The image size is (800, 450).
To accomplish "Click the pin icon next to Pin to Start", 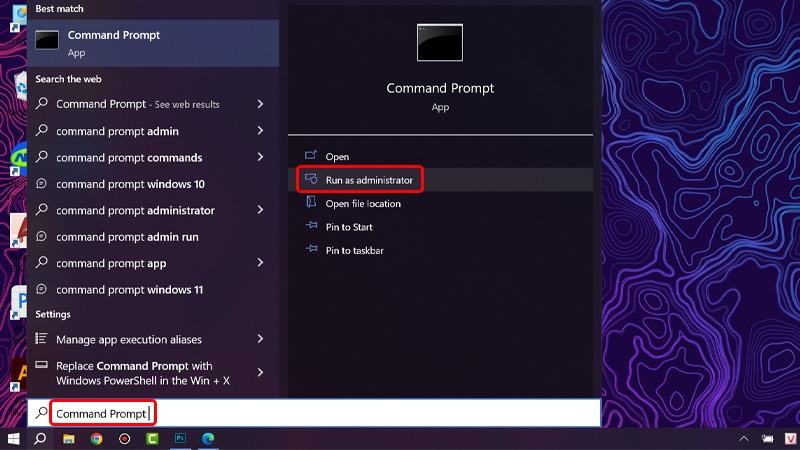I will tap(311, 225).
